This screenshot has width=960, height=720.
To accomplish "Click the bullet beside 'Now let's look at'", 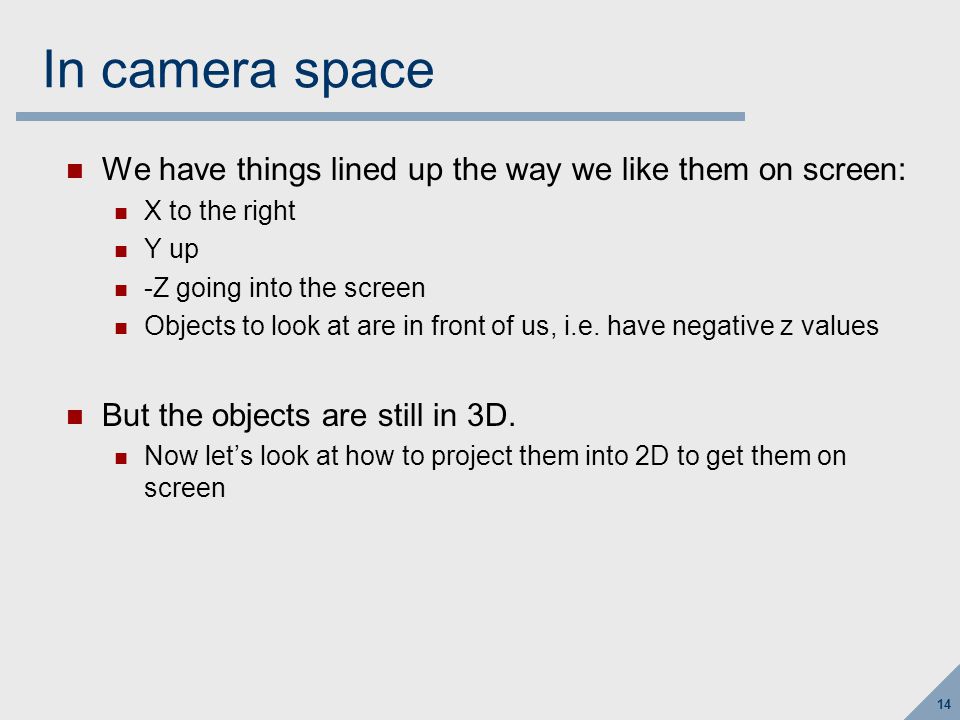I will click(121, 458).
